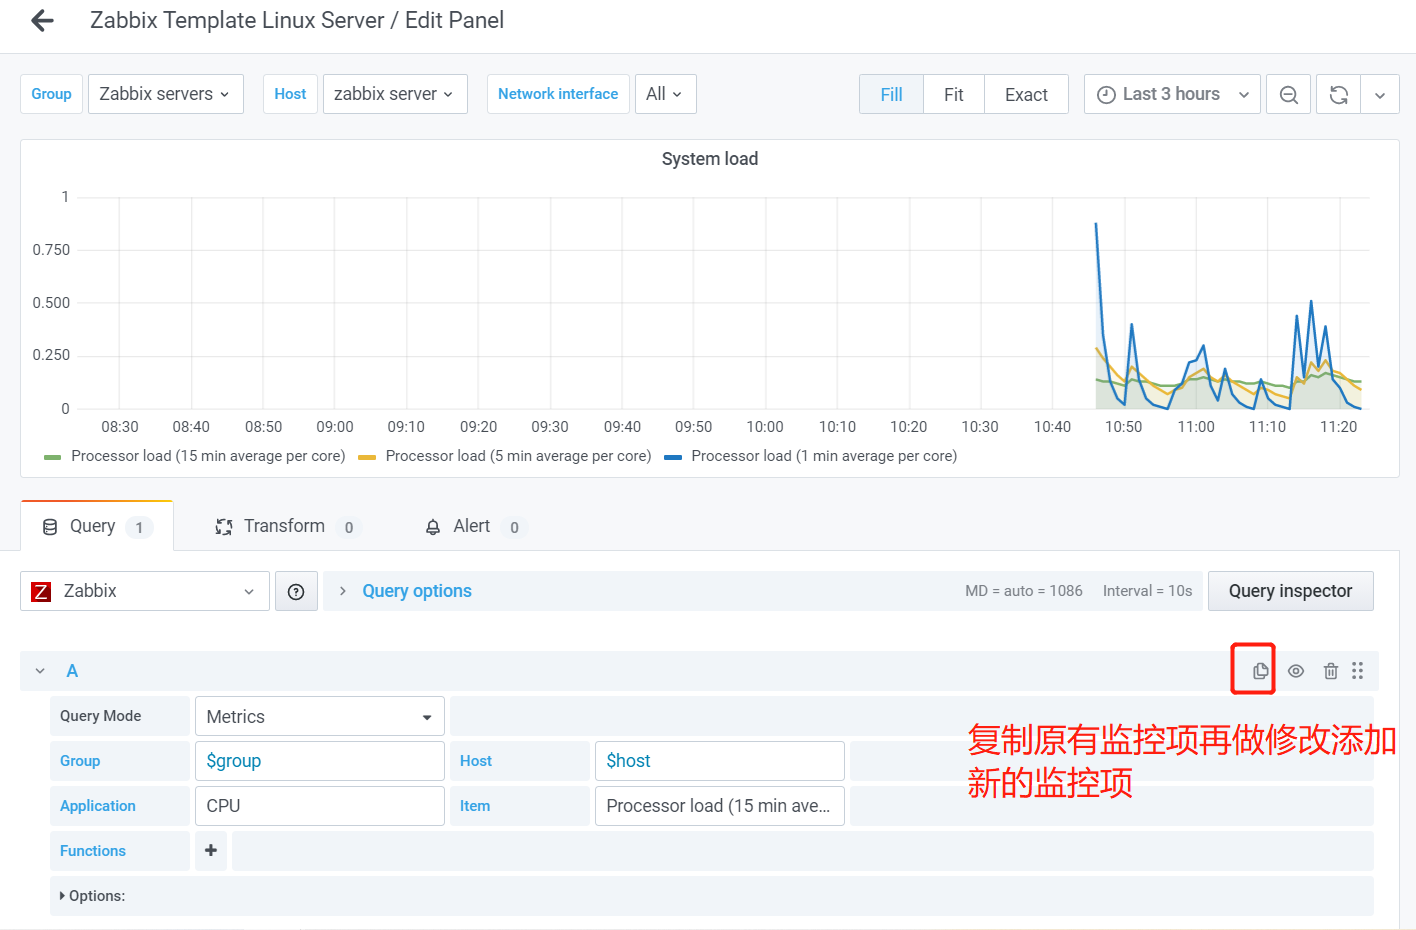This screenshot has height=930, width=1416.
Task: Expand the Options section
Action: tap(92, 896)
